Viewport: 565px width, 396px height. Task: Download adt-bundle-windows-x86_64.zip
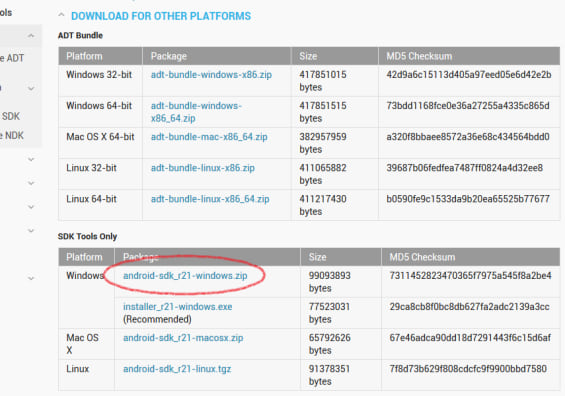click(196, 112)
